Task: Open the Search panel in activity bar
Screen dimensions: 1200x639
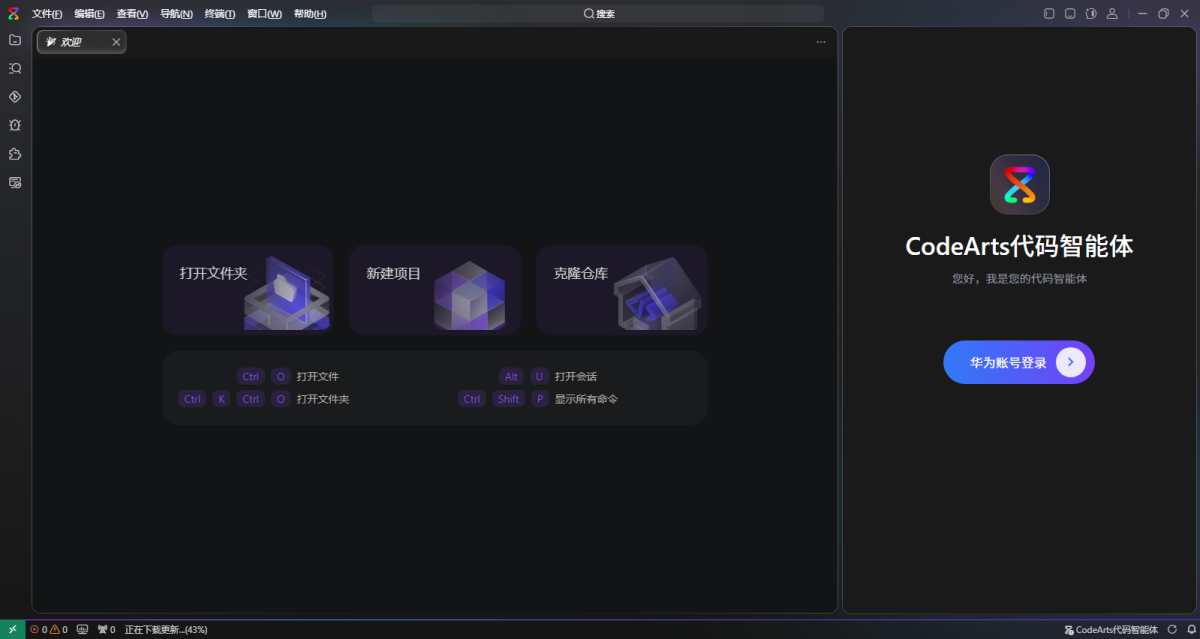Action: click(15, 69)
